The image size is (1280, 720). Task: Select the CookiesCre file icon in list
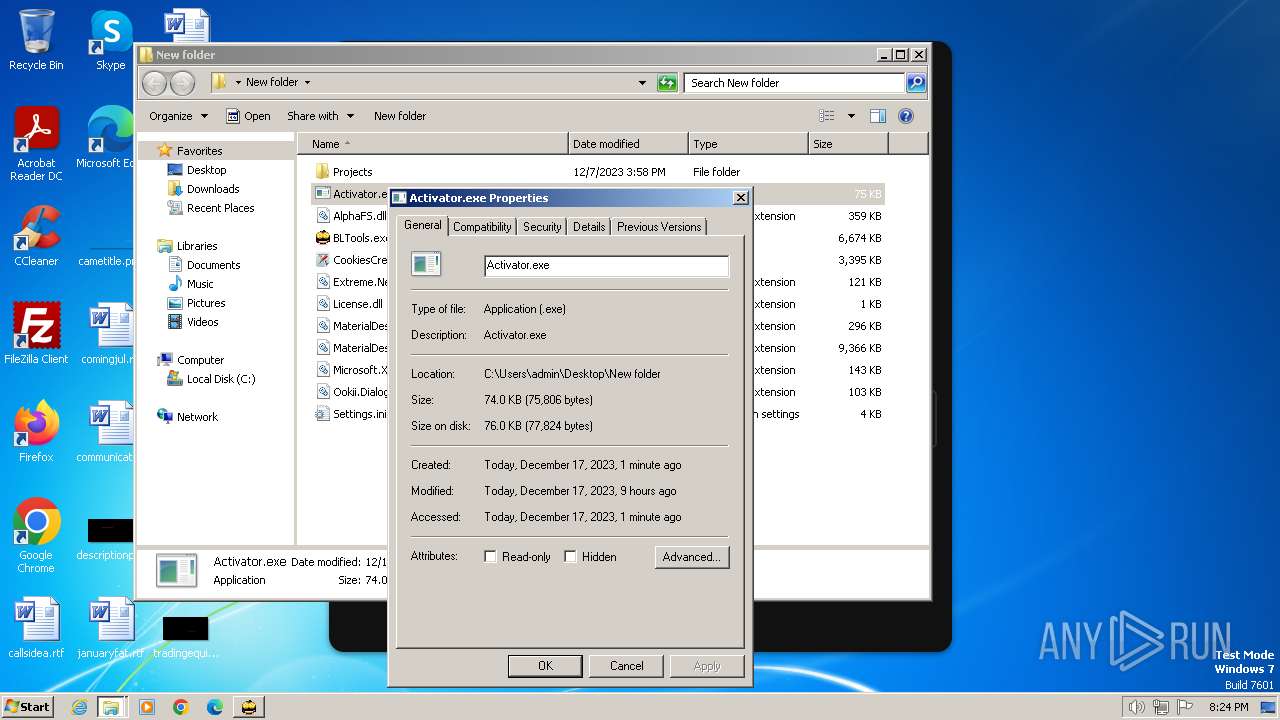(x=322, y=260)
